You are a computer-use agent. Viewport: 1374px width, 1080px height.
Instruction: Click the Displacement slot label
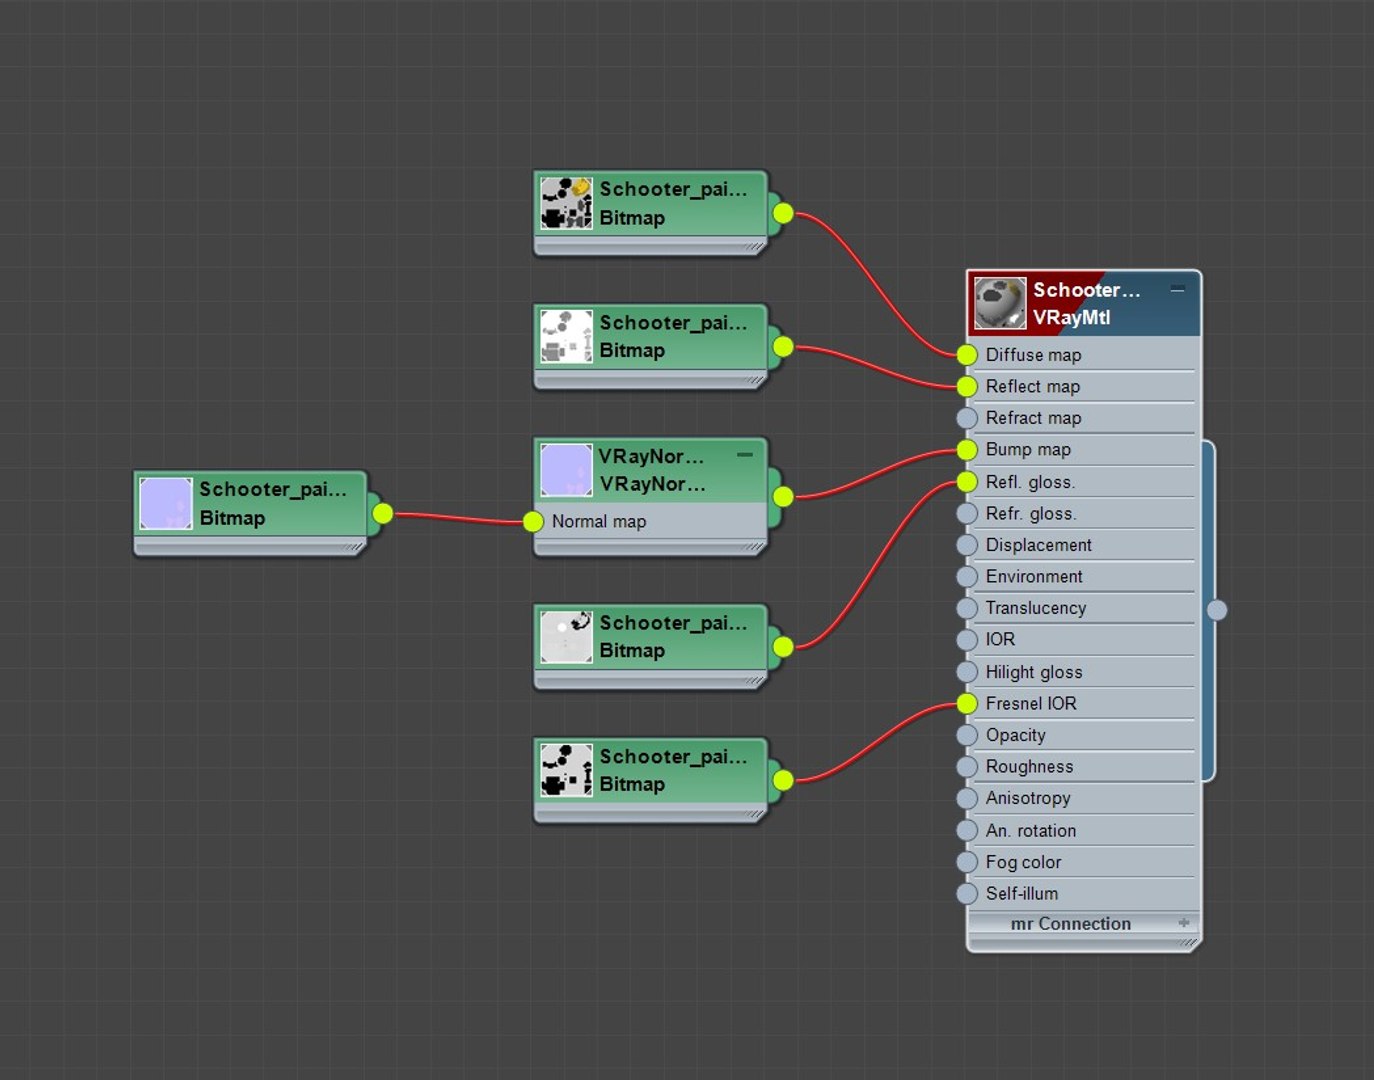[1038, 545]
